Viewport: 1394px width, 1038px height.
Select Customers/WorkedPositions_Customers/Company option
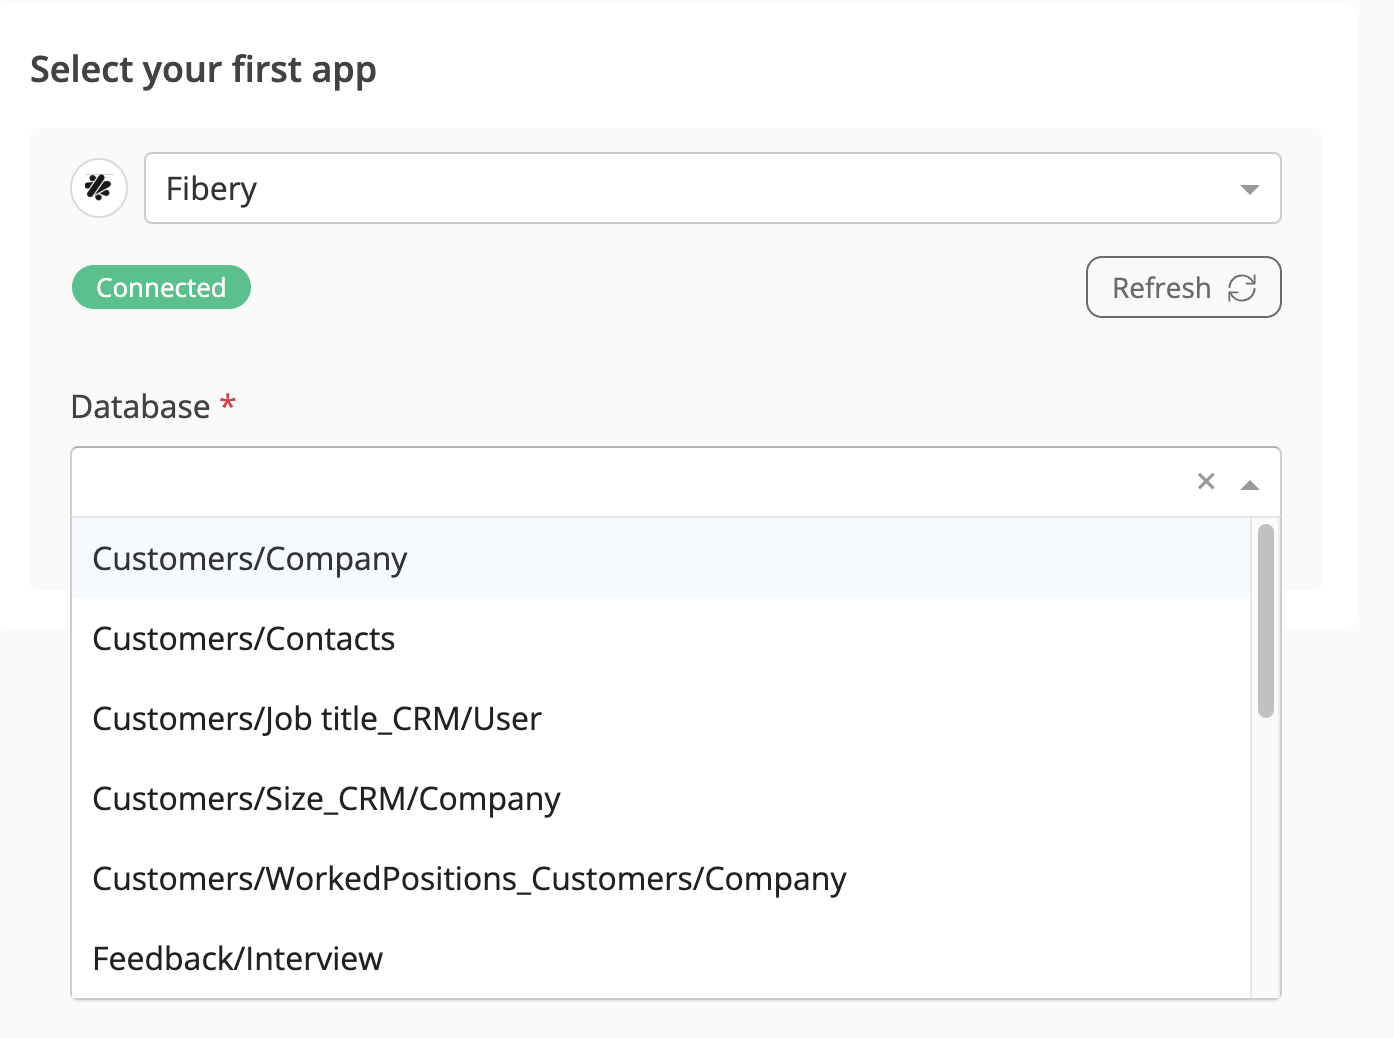pyautogui.click(x=661, y=878)
